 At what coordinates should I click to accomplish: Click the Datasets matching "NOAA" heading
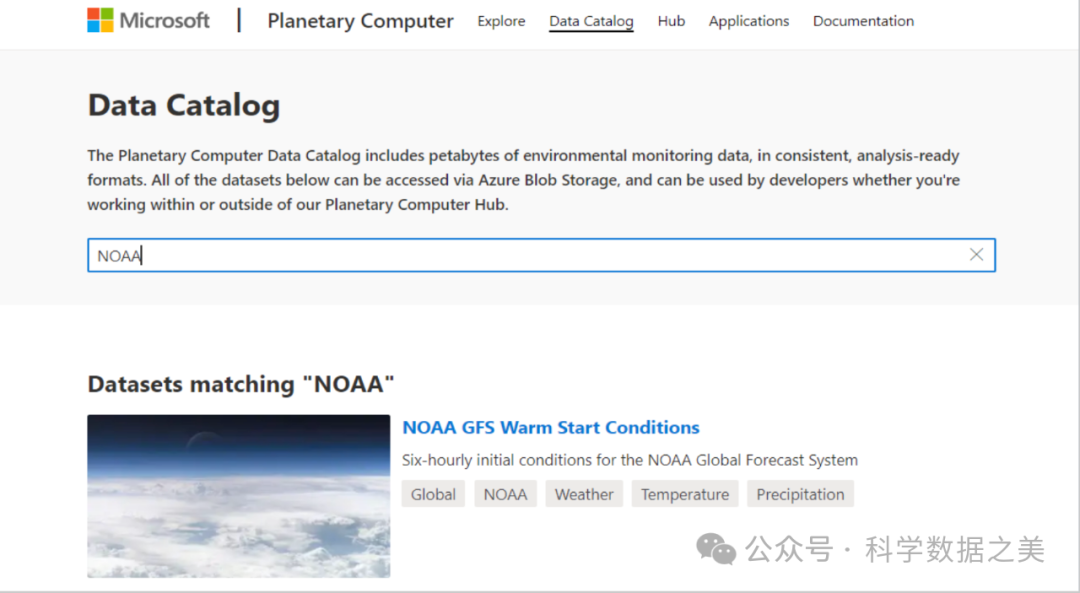click(241, 384)
